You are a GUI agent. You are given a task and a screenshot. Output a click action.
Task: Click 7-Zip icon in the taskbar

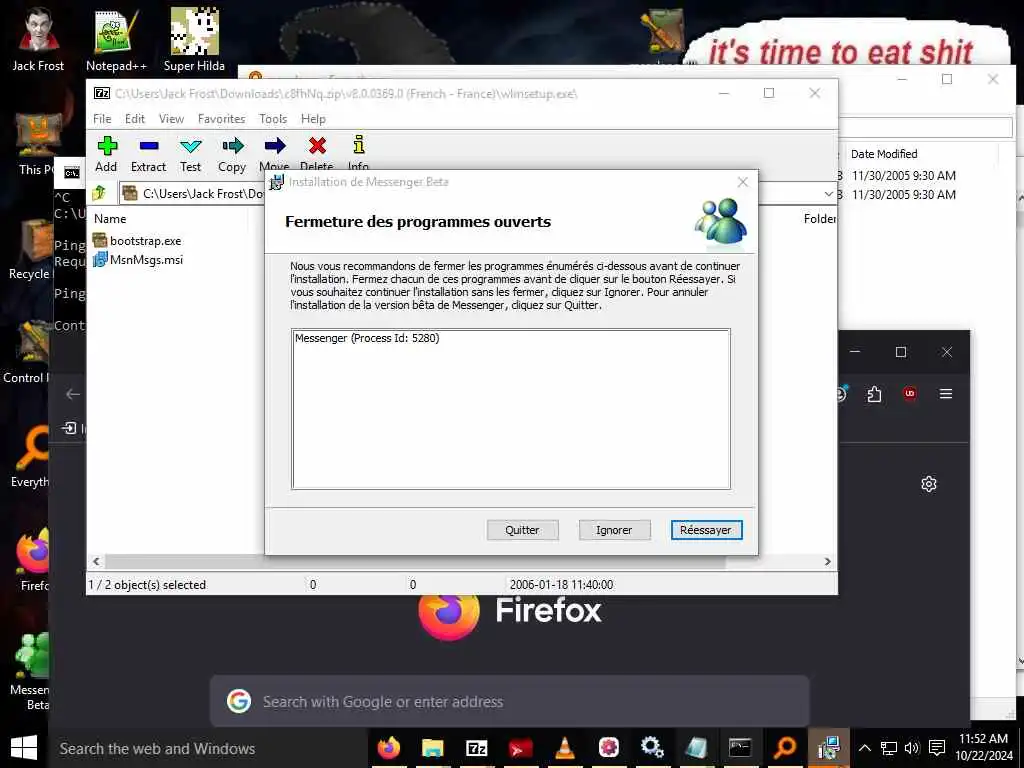477,748
